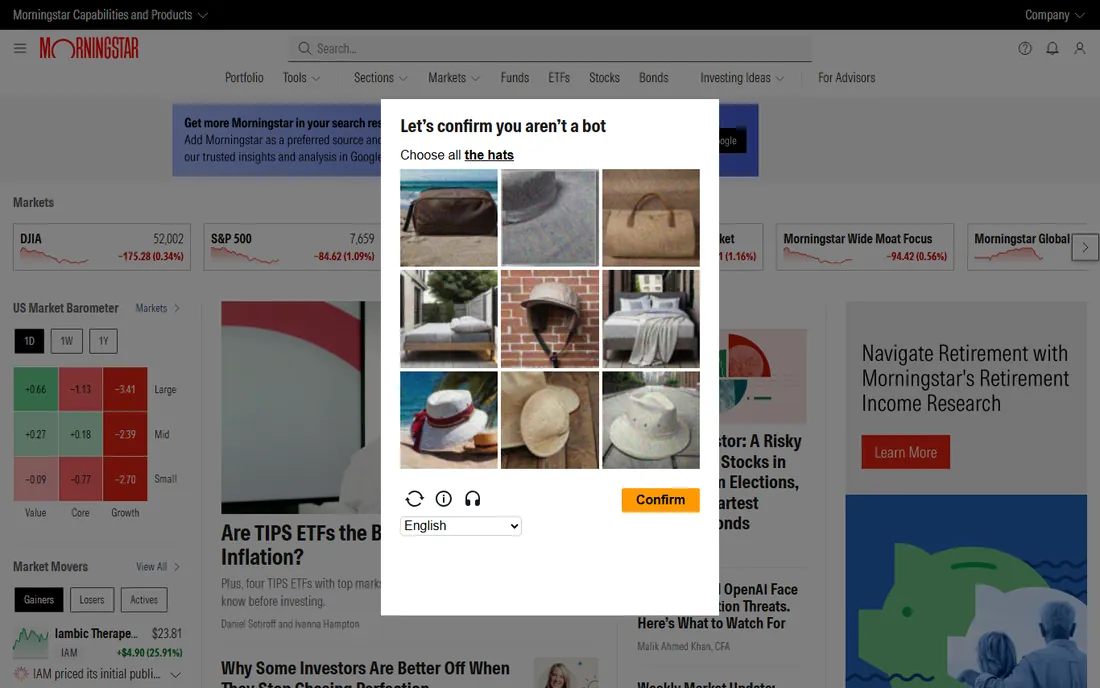Expand the IAM priced its initial publi... news row
Viewport: 1100px width, 688px height.
click(98, 674)
